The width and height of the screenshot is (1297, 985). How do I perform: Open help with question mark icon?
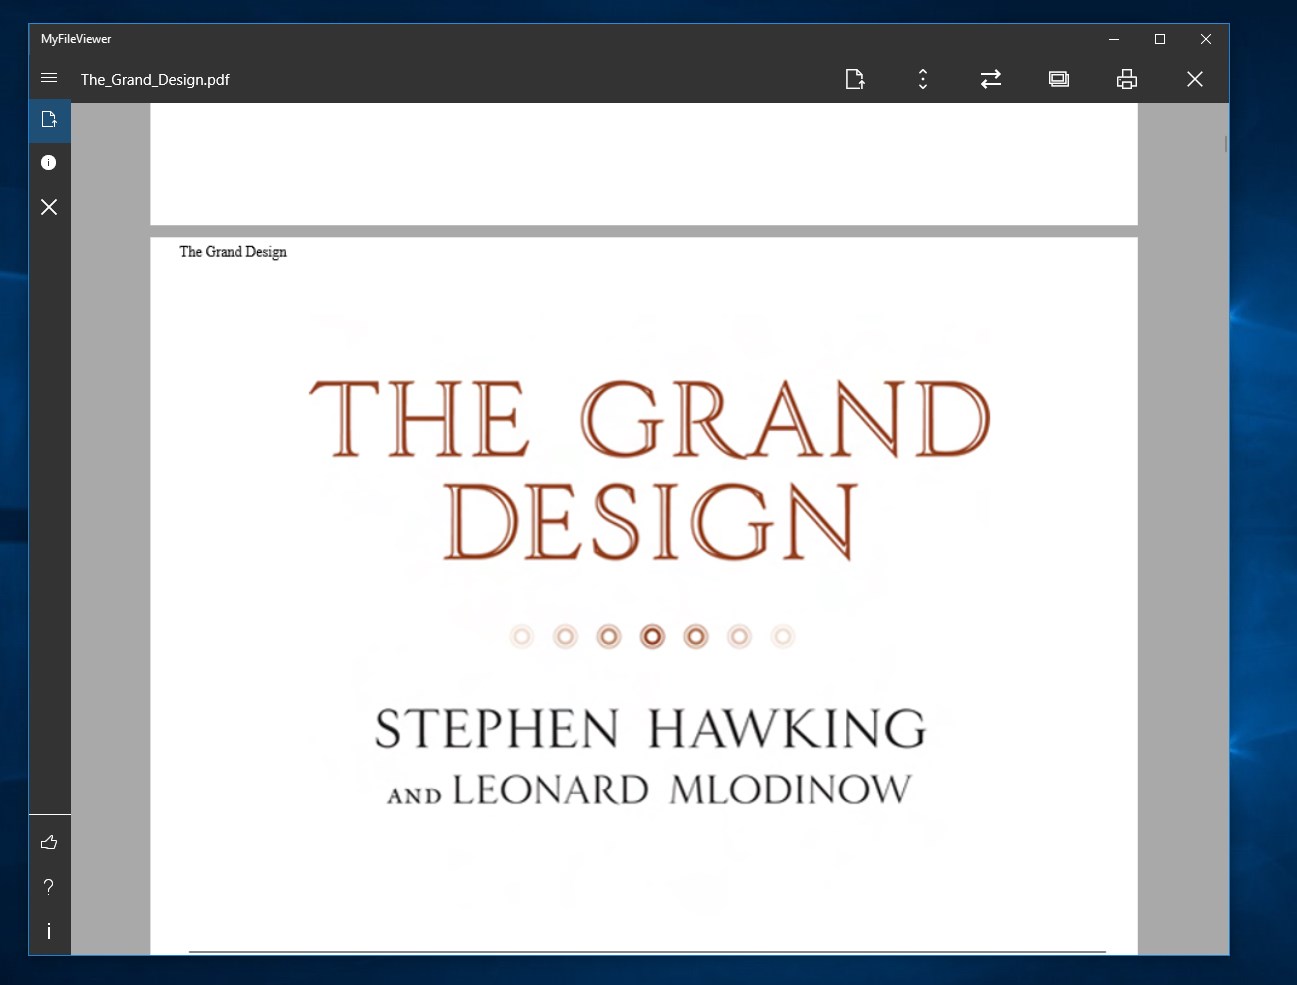pos(49,887)
